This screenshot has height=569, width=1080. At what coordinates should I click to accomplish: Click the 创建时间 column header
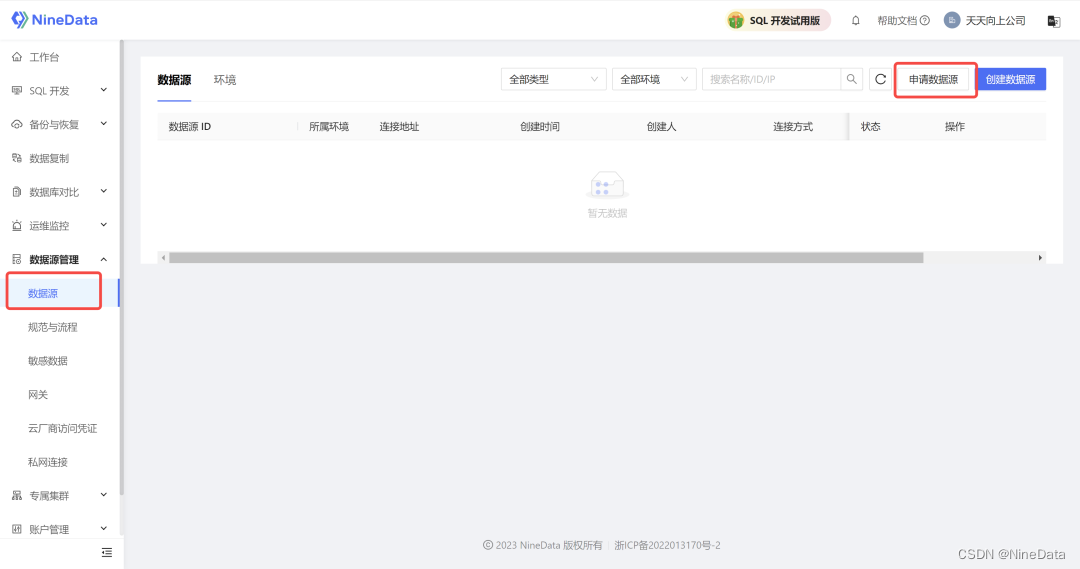[540, 127]
